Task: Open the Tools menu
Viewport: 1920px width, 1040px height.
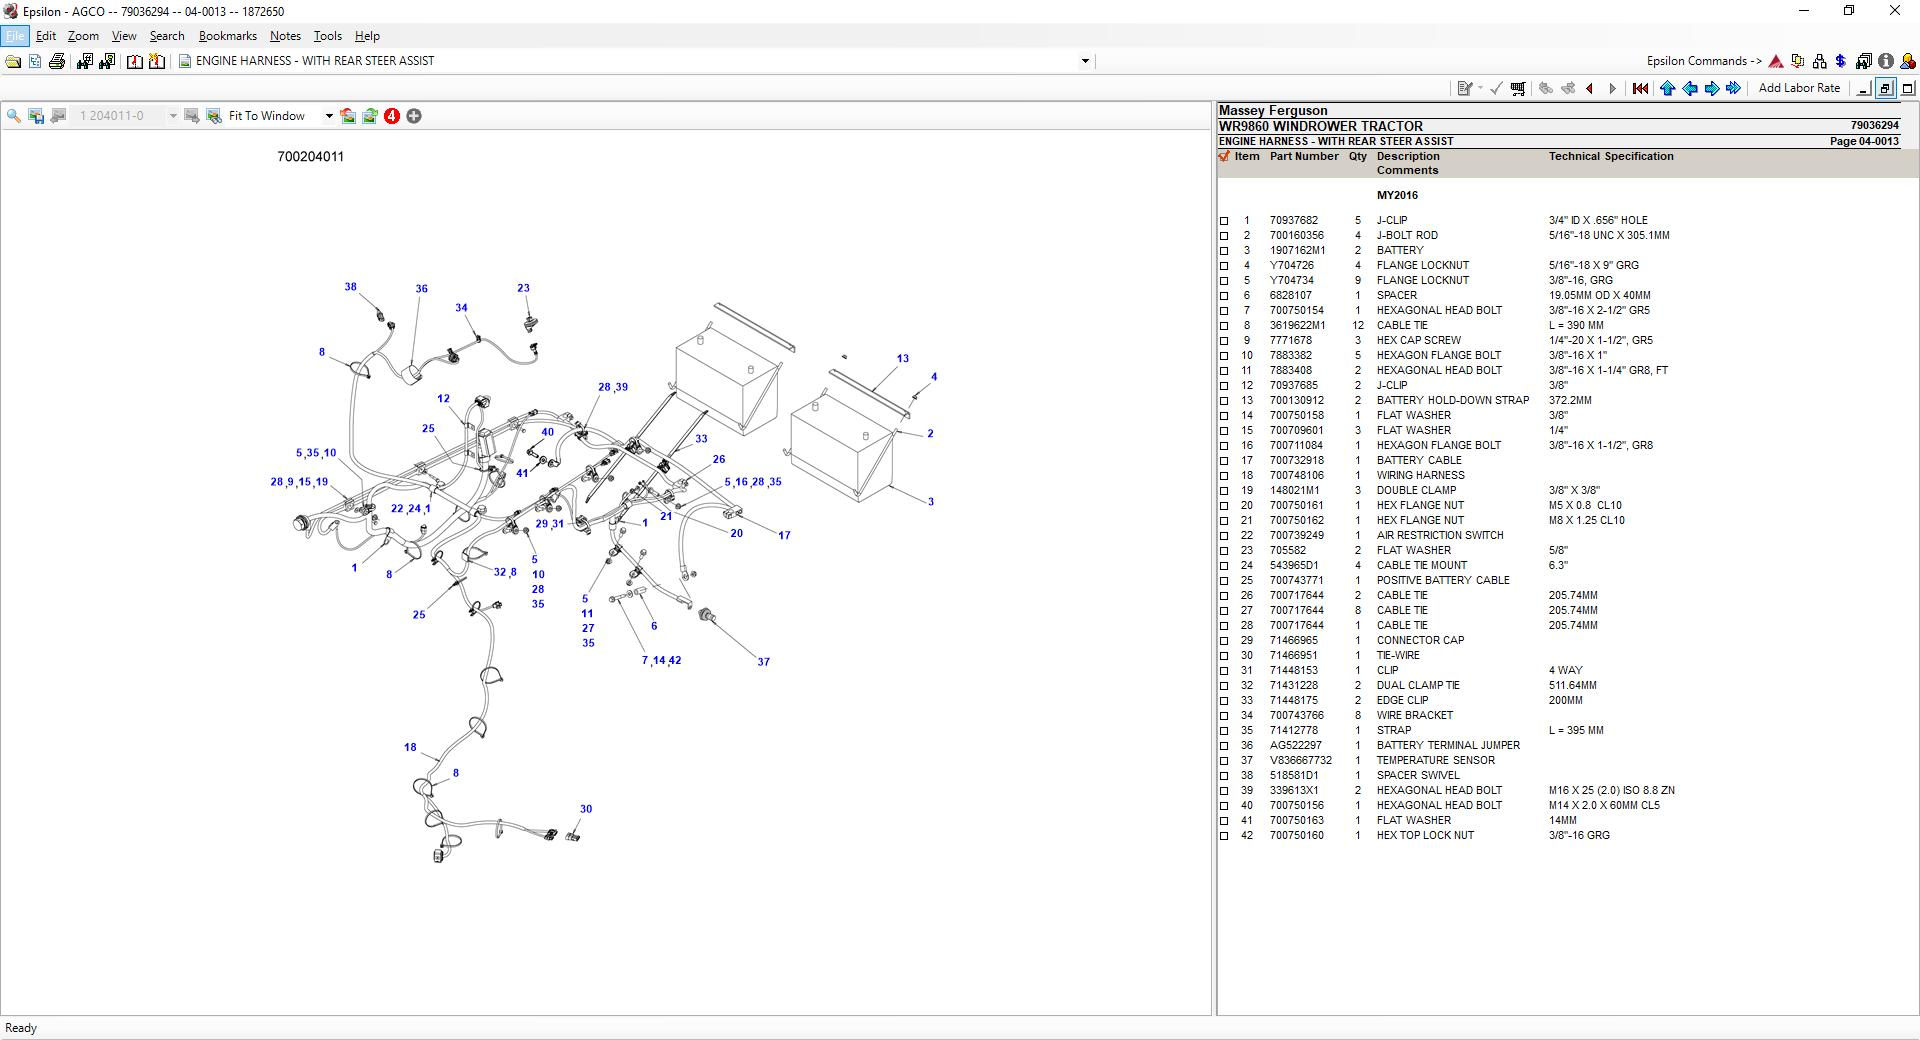Action: [x=327, y=36]
